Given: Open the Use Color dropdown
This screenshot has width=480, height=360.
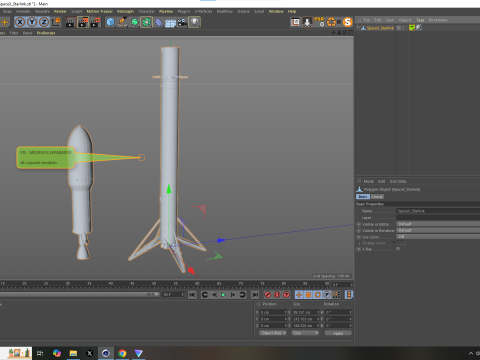Looking at the screenshot, I should point(438,237).
